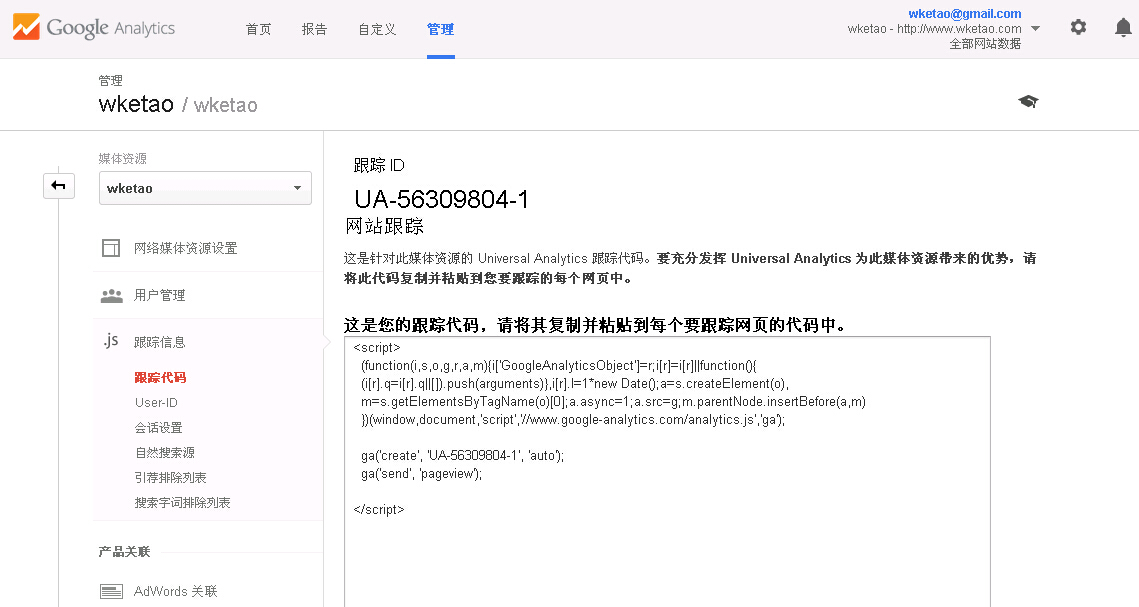Click the ga('send', 'pageview') code line
This screenshot has width=1139, height=607.
(421, 474)
